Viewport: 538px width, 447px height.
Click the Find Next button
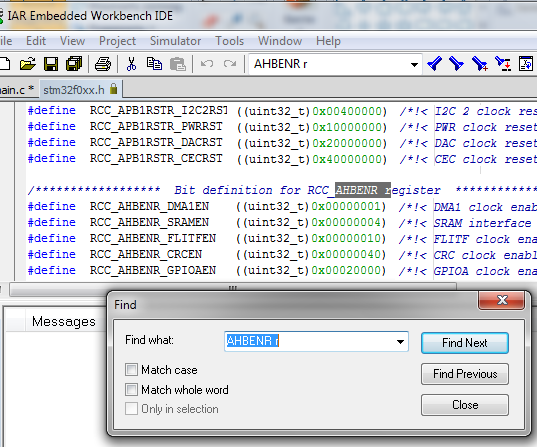465,343
